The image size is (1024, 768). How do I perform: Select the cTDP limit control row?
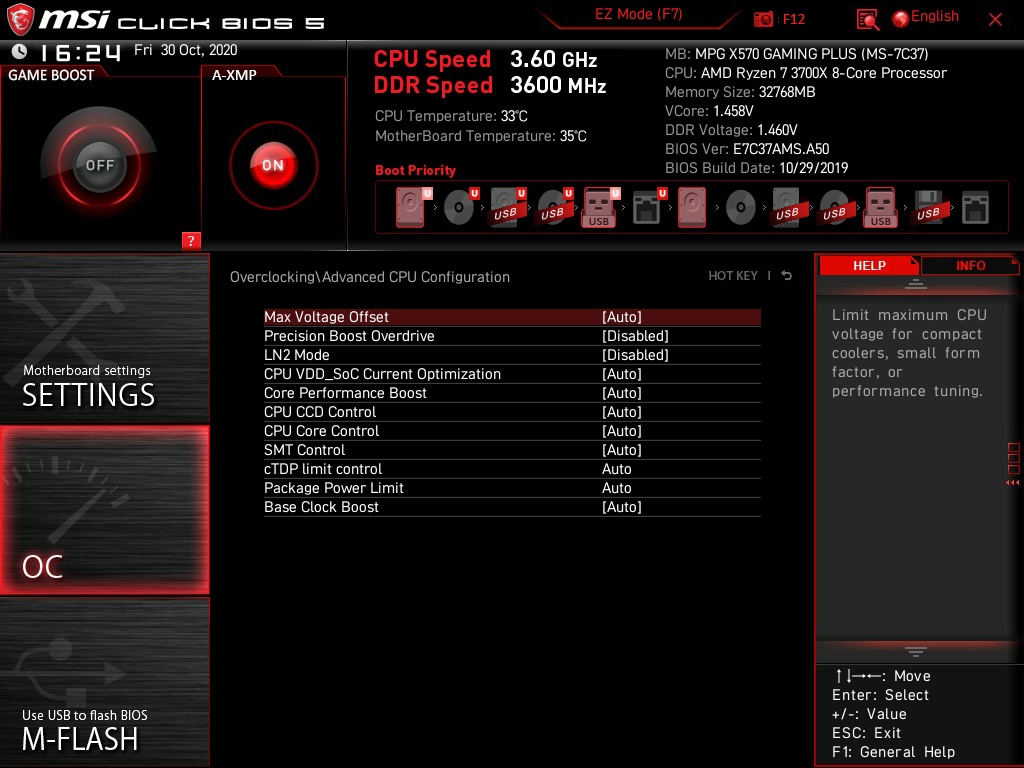pos(512,469)
